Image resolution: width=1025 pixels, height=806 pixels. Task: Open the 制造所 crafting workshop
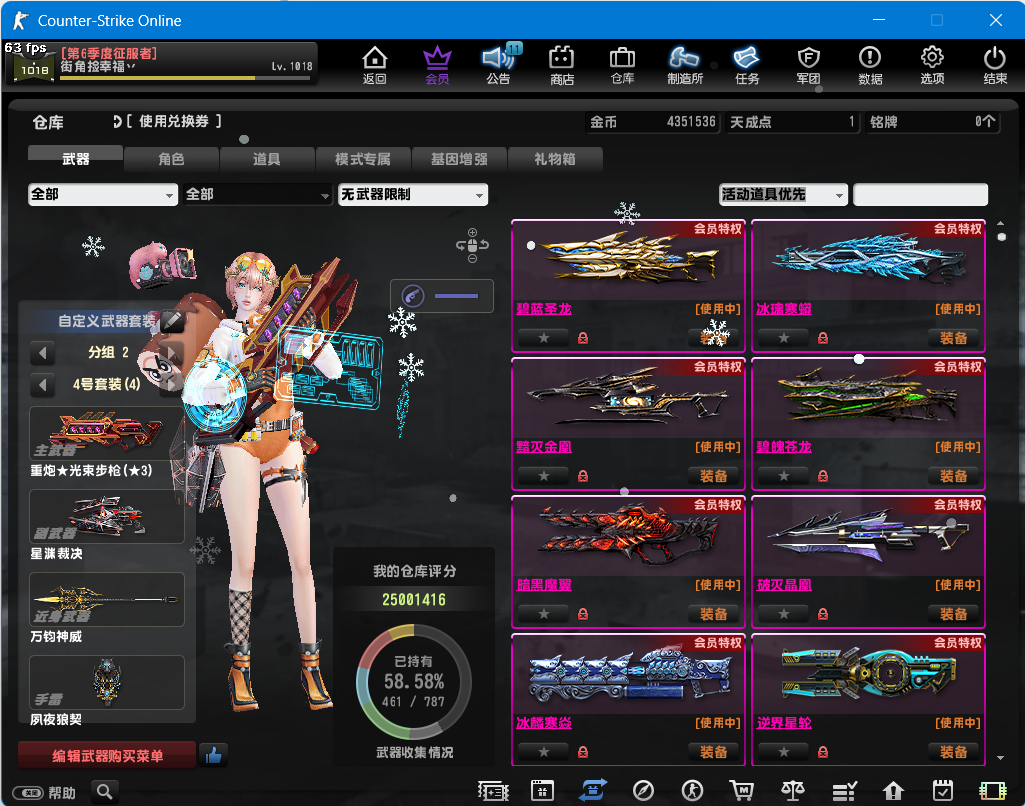[684, 65]
